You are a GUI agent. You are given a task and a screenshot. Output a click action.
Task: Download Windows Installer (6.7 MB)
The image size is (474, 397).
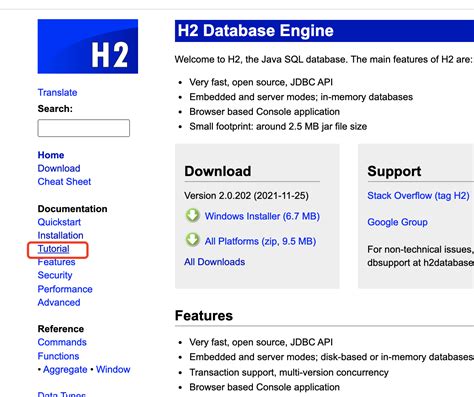262,216
